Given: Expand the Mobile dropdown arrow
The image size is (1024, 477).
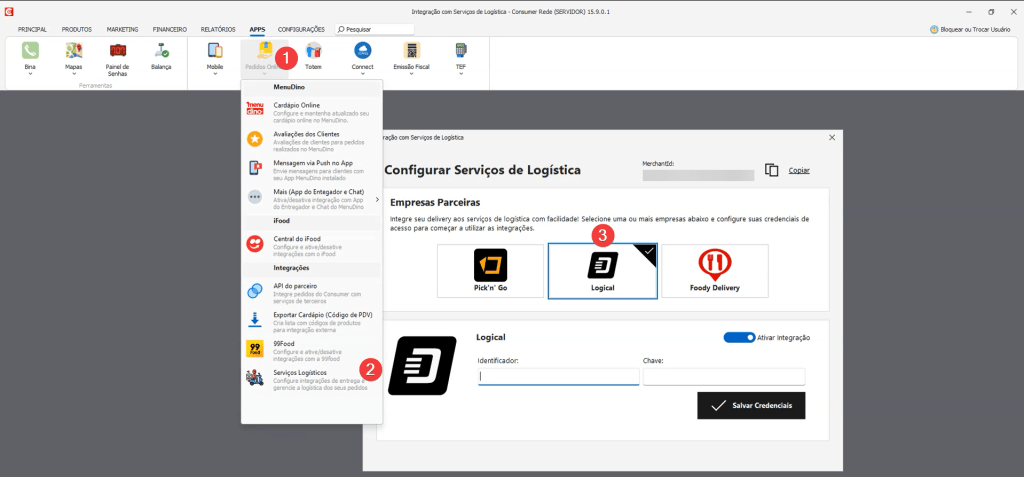Looking at the screenshot, I should (215, 74).
